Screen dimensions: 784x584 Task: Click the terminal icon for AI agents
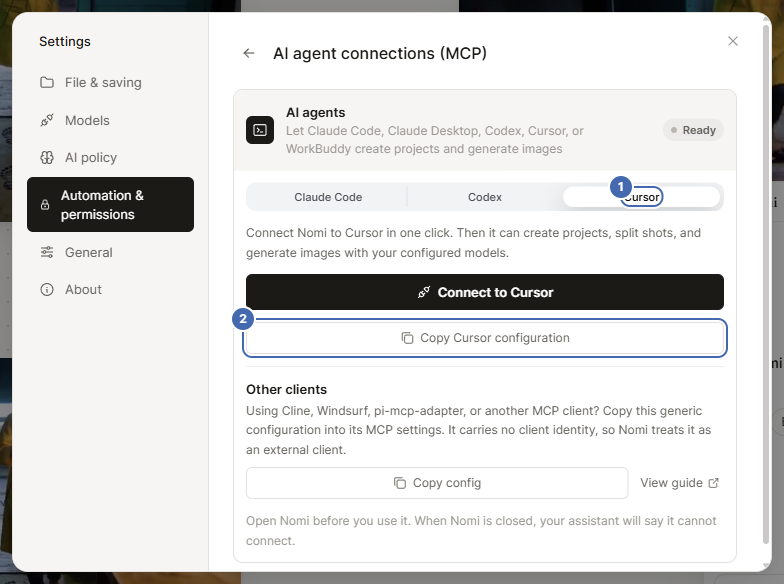pos(260,130)
